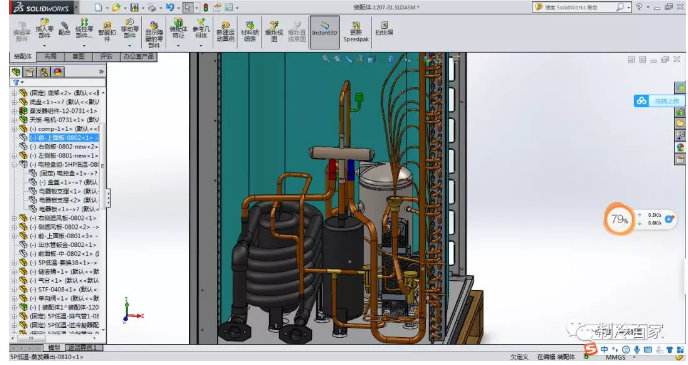Select the 右侧板-0802-new<2> tree item
This screenshot has width=688, height=365.
click(x=64, y=147)
